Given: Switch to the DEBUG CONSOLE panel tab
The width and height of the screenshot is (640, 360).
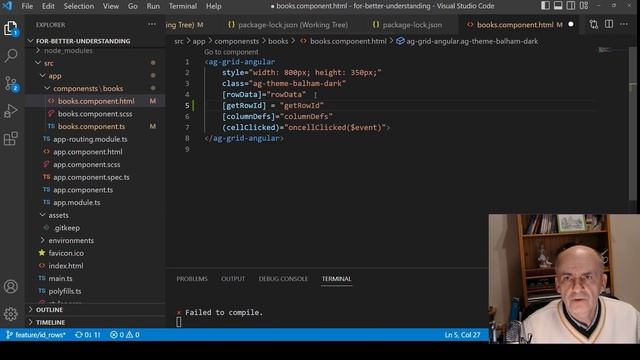Looking at the screenshot, I should click(283, 279).
